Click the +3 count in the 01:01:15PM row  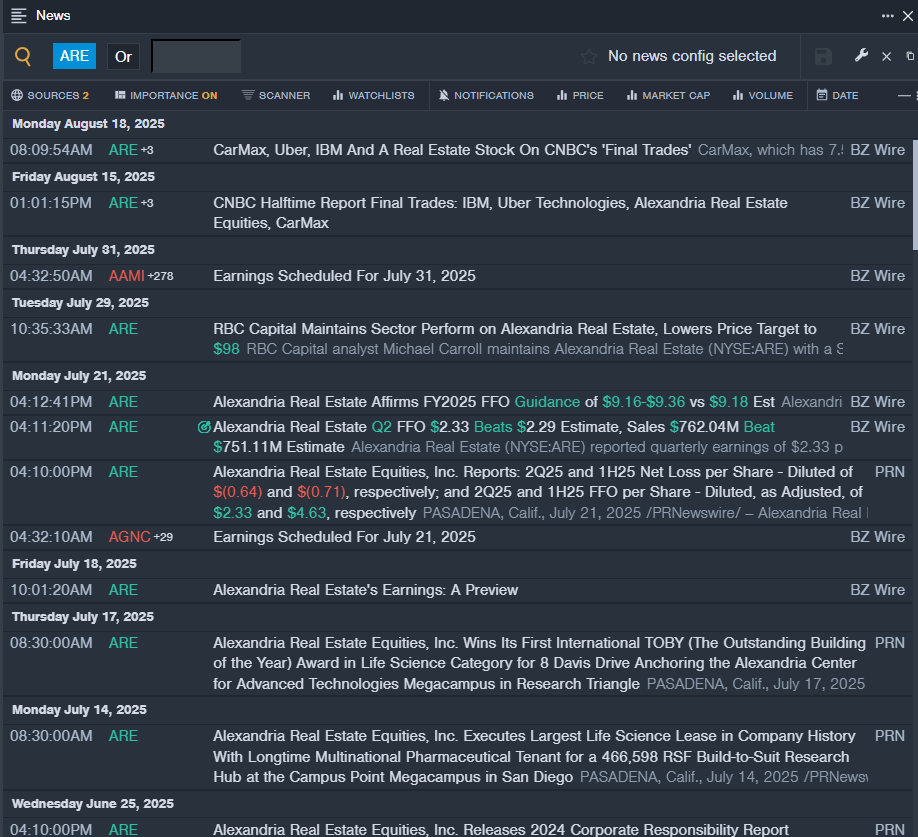pos(147,203)
